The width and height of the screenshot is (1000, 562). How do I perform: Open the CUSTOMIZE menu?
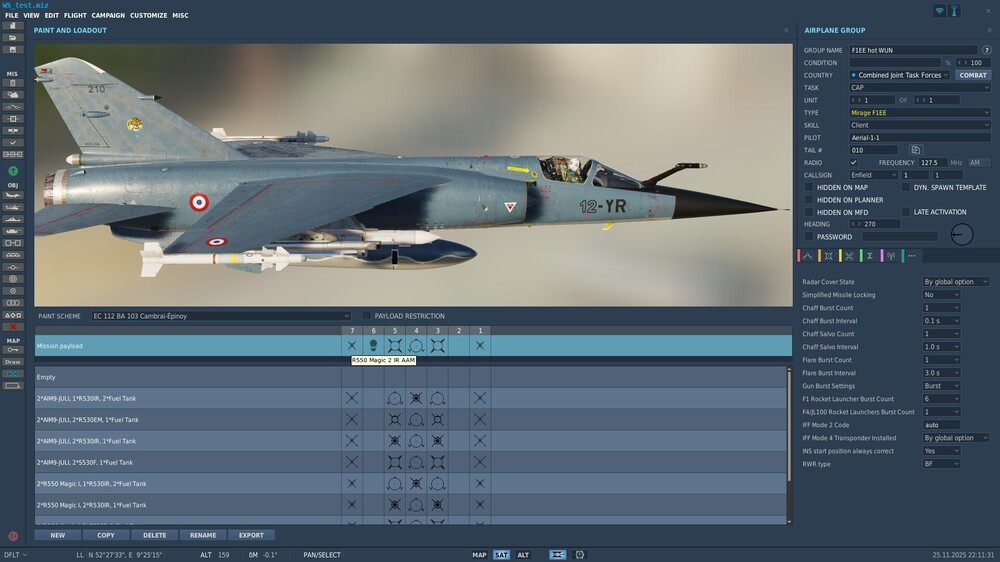pos(149,15)
